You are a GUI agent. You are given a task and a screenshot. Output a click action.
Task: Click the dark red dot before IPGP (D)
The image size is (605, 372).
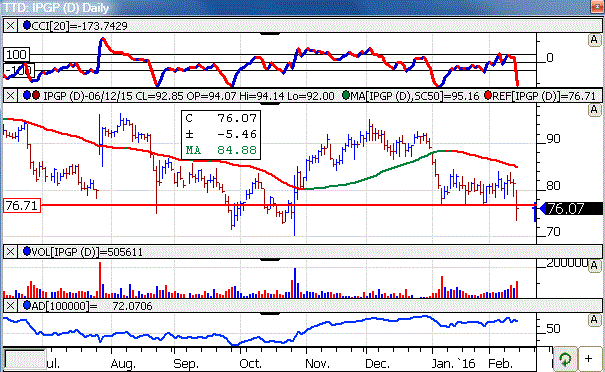pos(36,95)
